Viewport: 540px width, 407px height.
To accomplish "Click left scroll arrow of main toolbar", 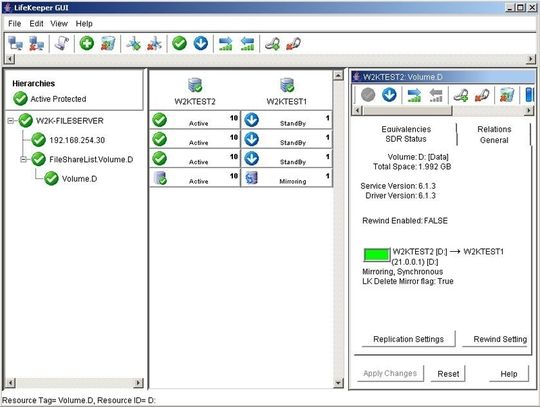I will 10,59.
